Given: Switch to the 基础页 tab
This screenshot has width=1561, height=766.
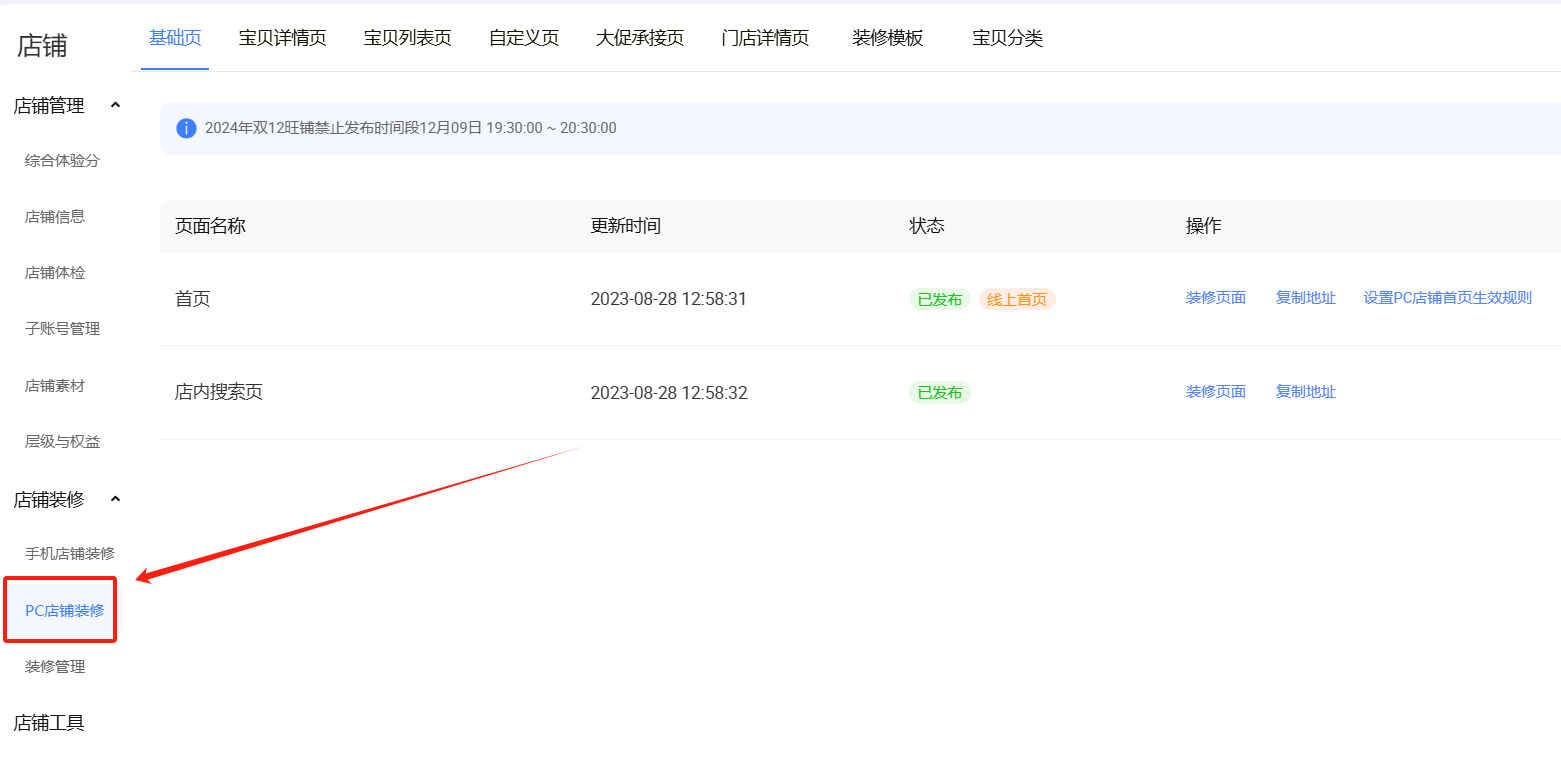Looking at the screenshot, I should click(x=175, y=38).
